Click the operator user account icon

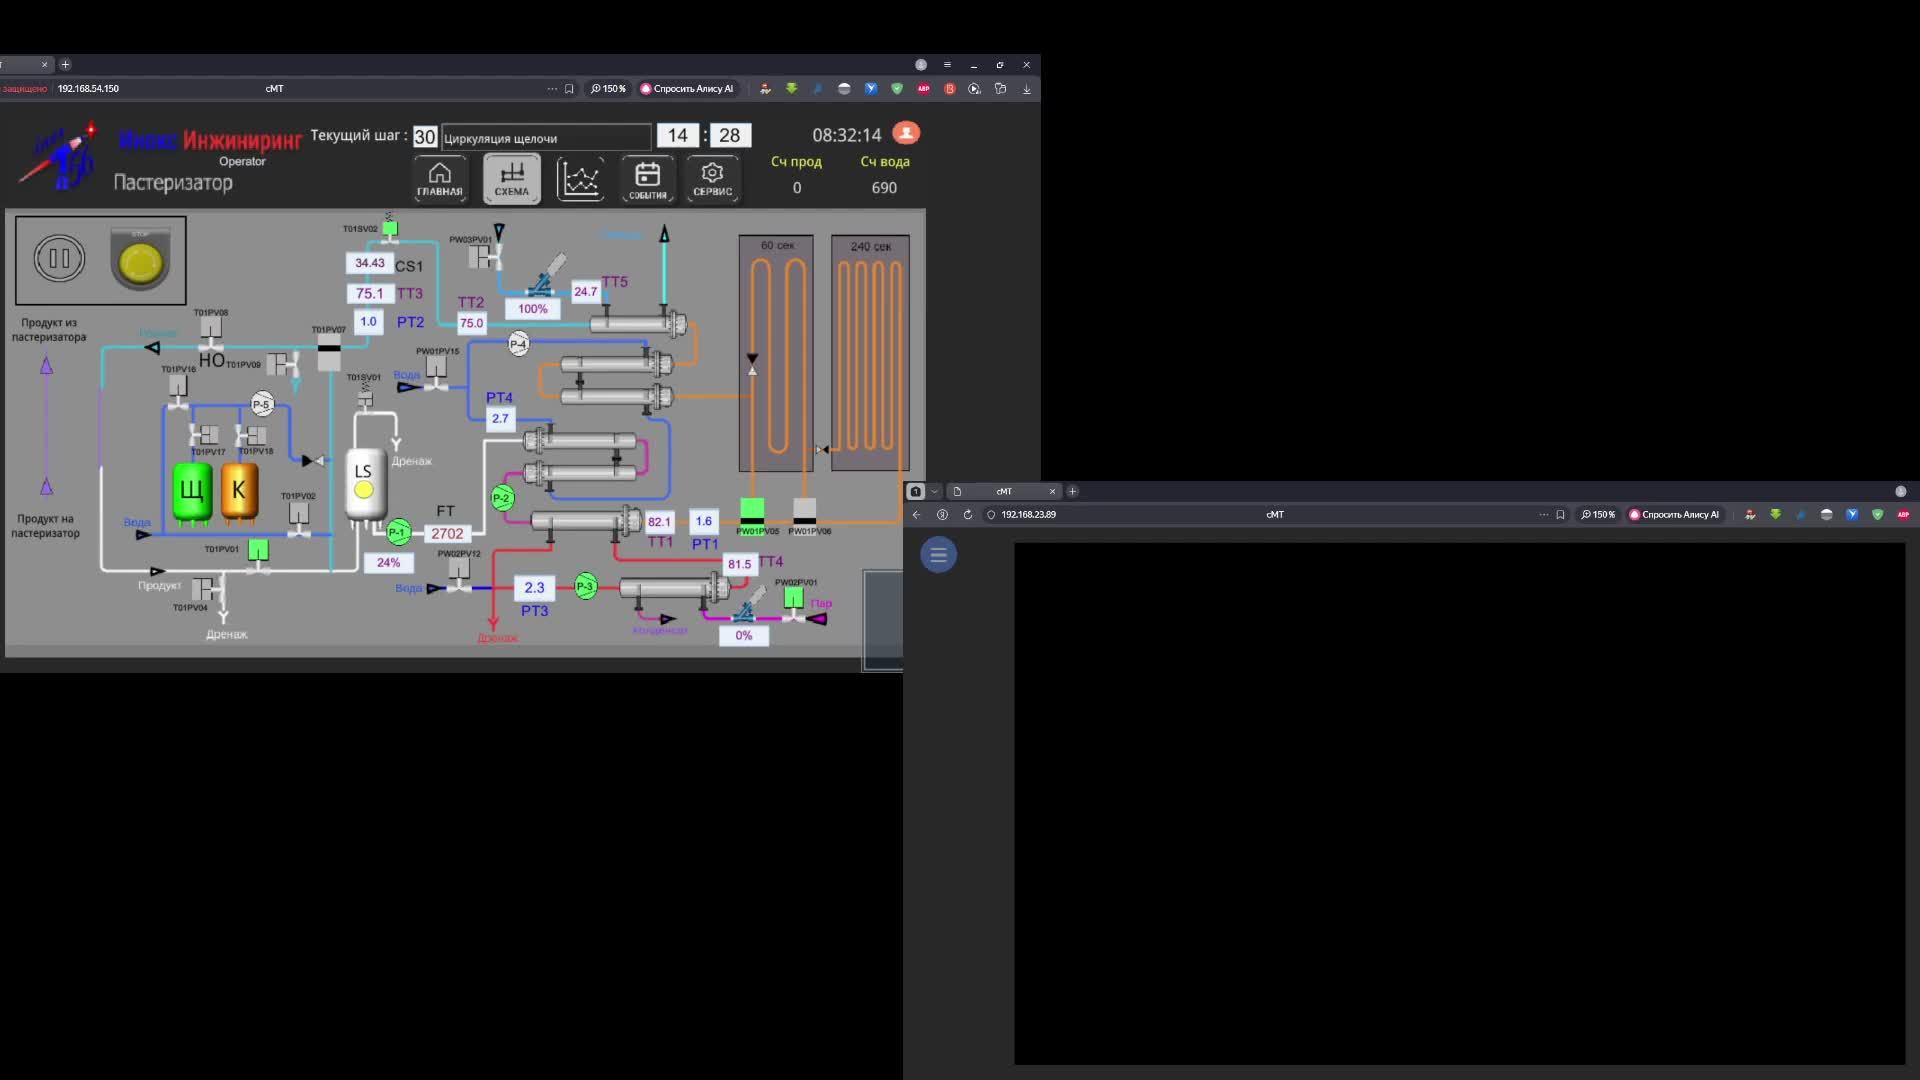tap(906, 133)
